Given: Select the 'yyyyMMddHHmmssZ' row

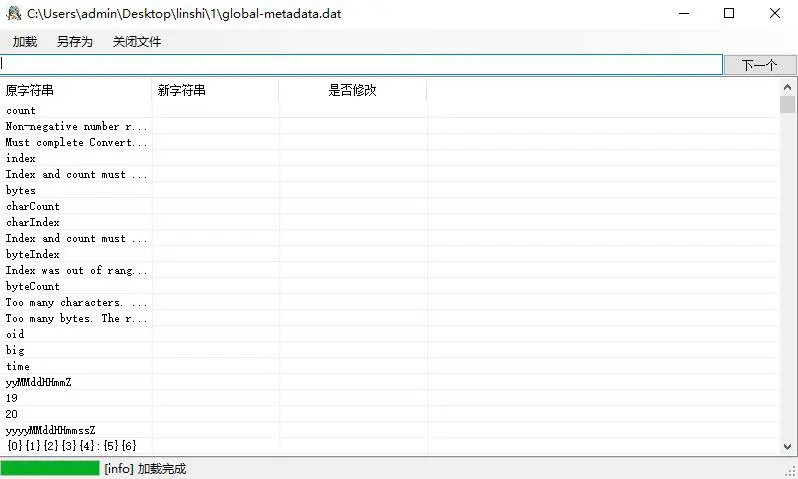Looking at the screenshot, I should 389,430.
